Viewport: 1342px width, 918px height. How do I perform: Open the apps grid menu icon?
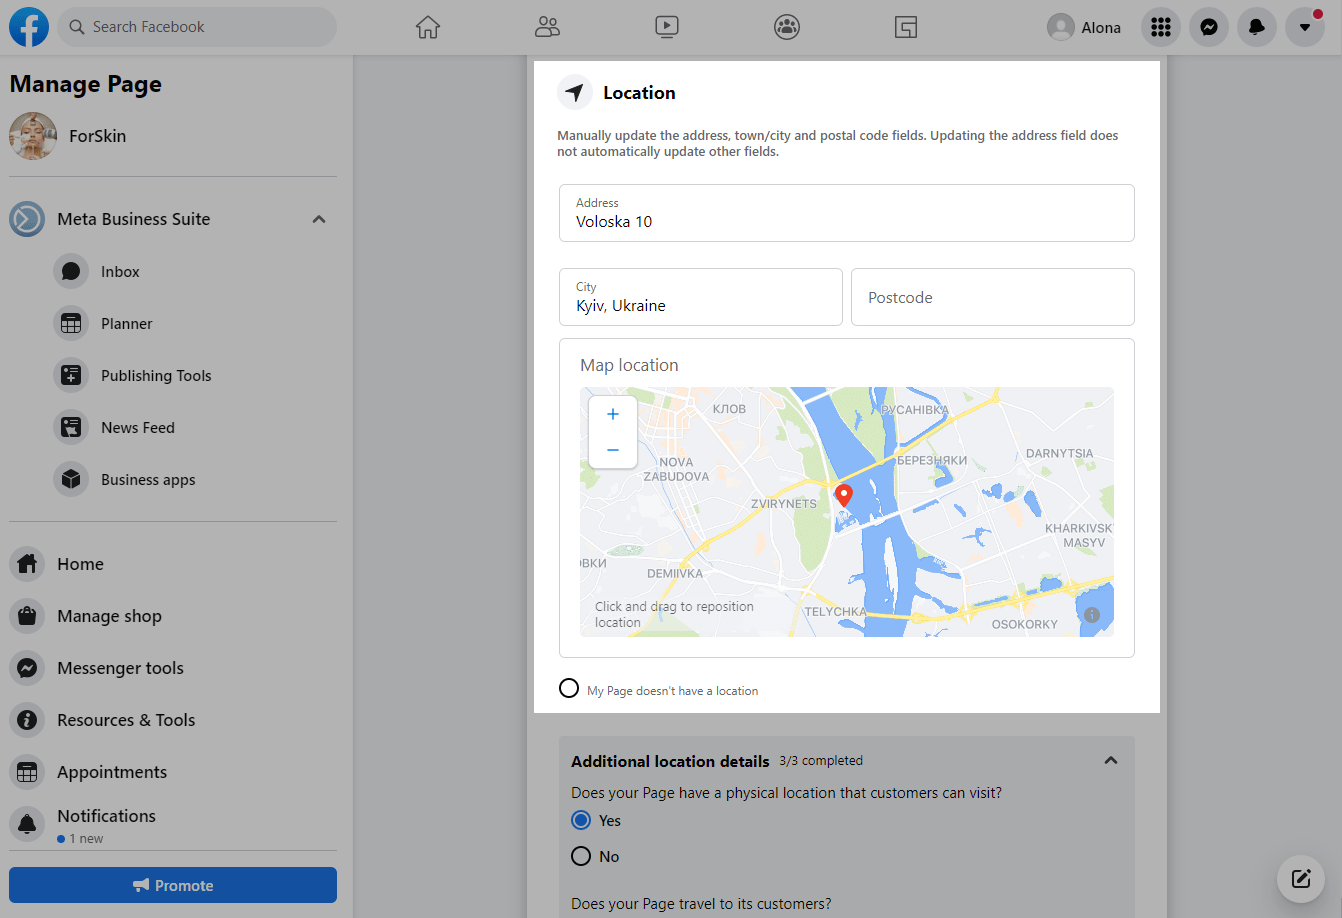pyautogui.click(x=1161, y=27)
